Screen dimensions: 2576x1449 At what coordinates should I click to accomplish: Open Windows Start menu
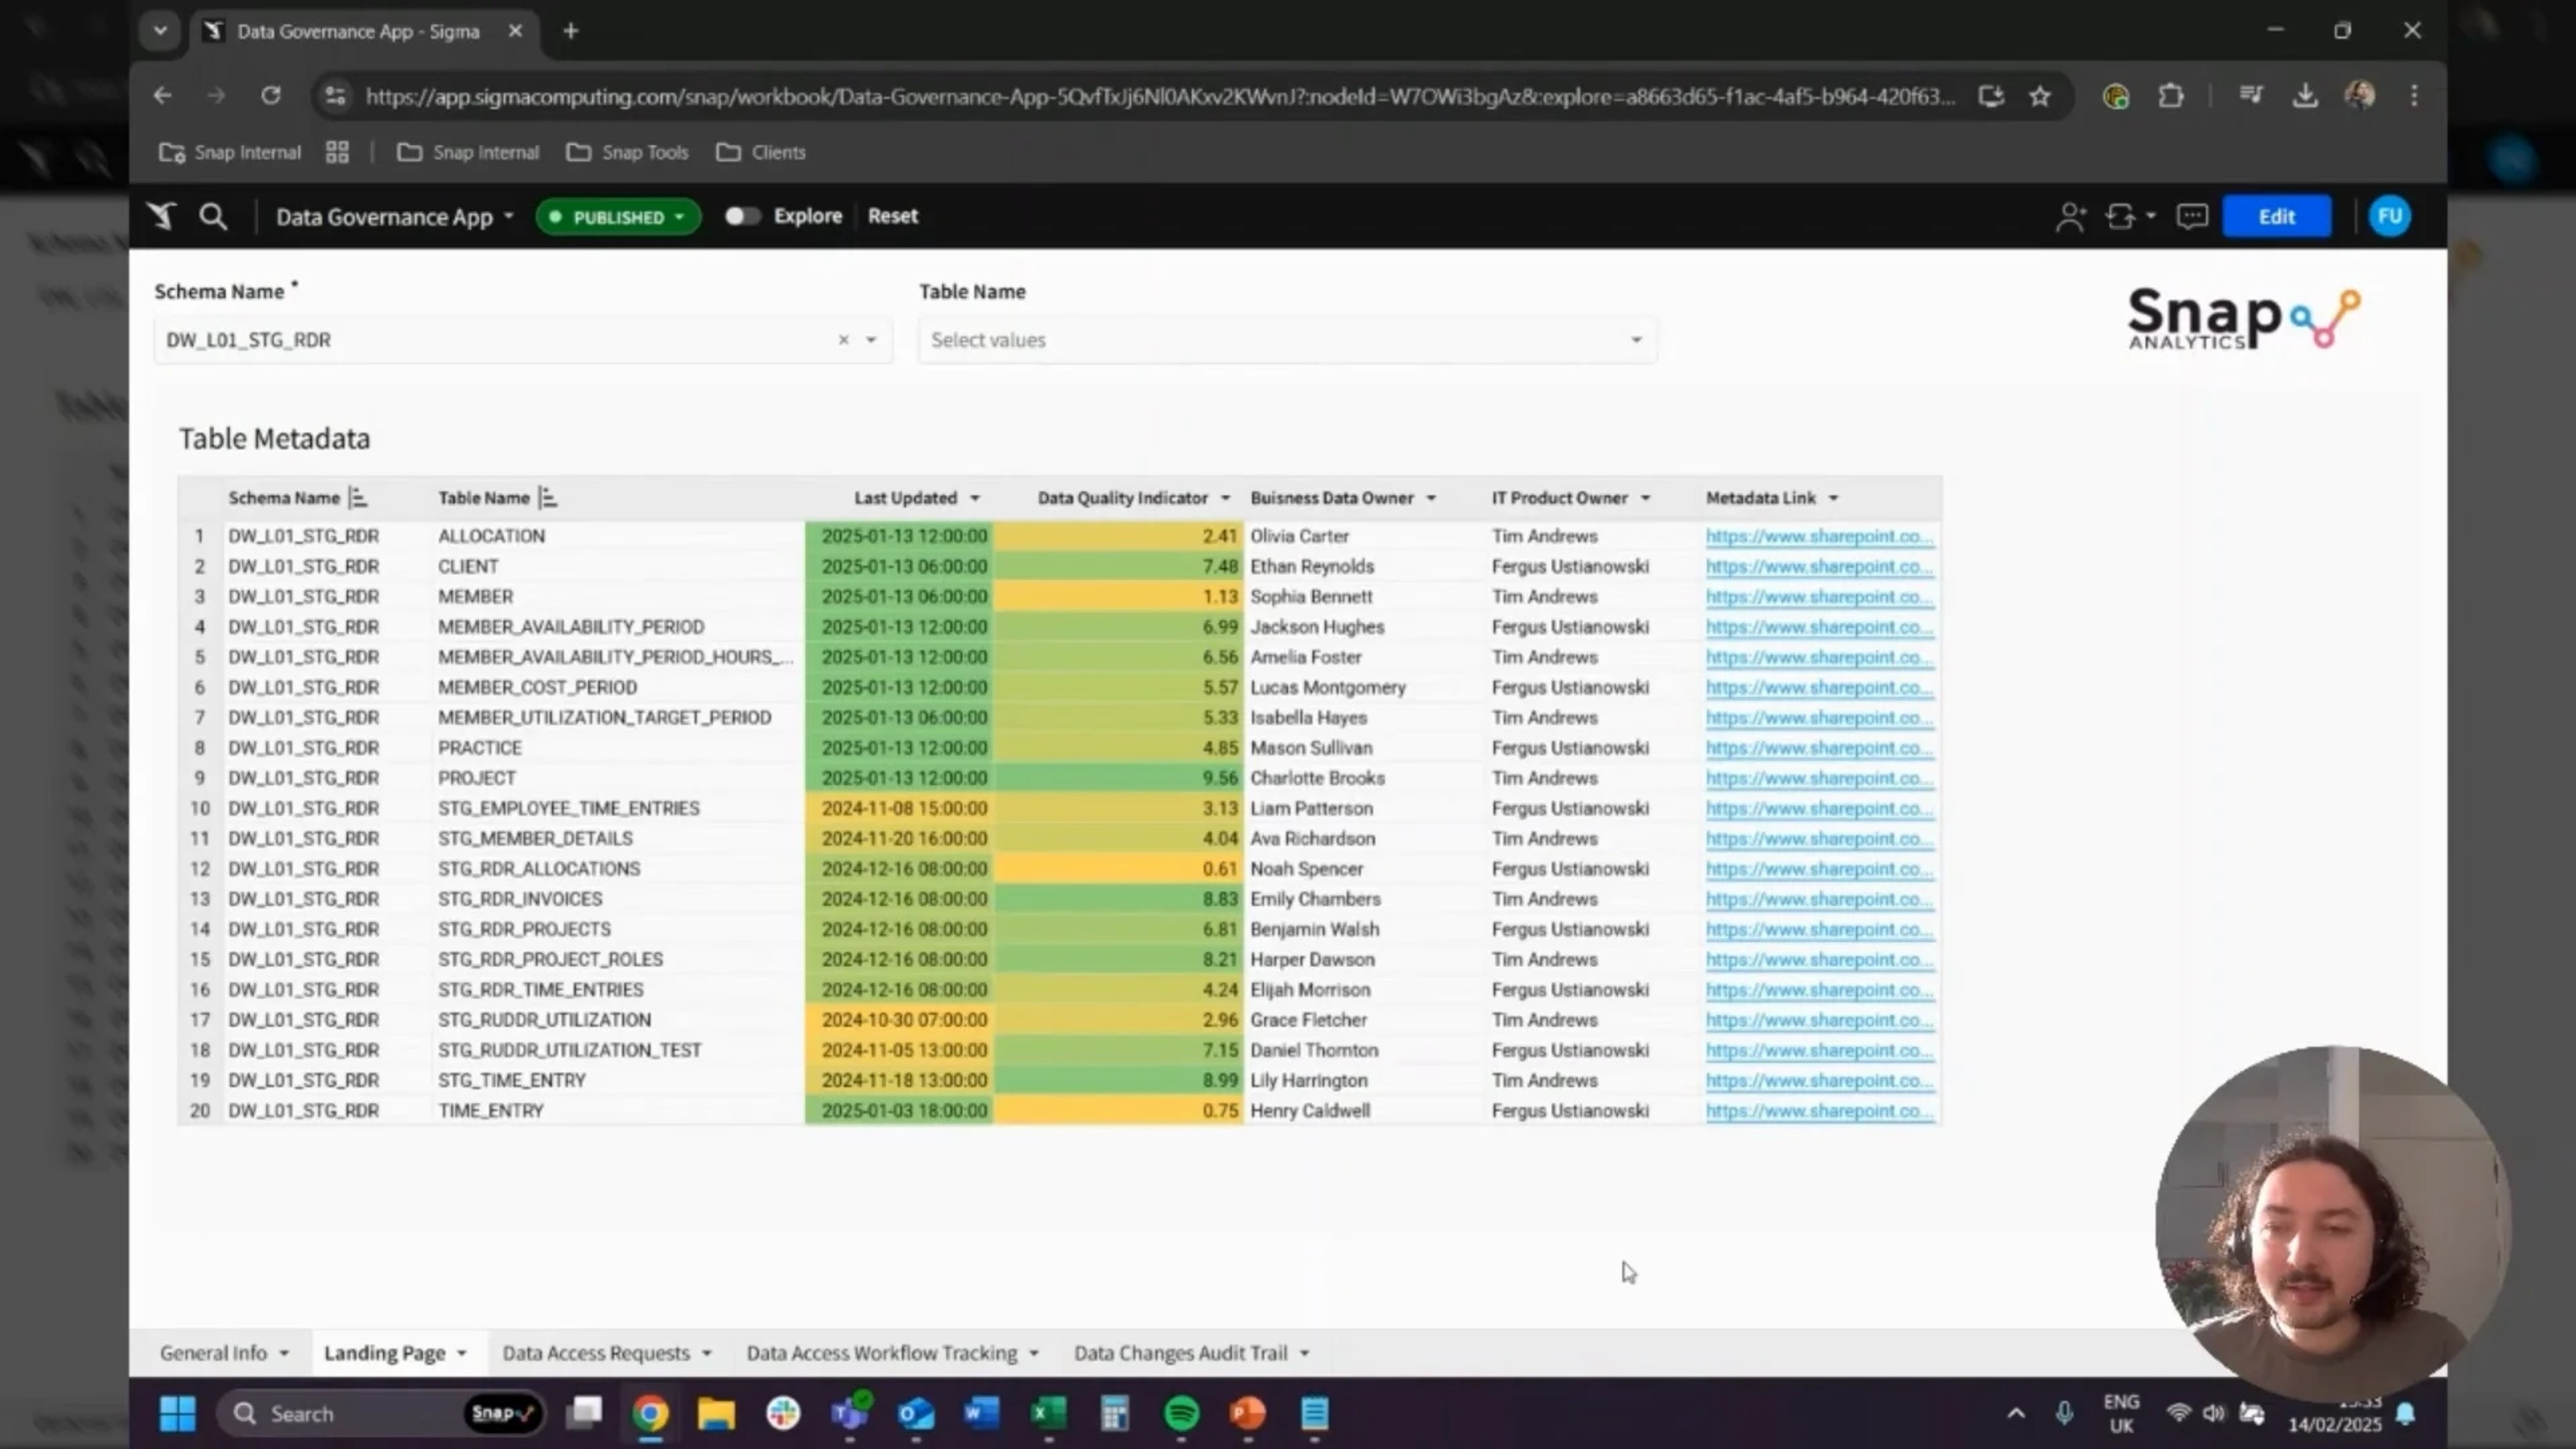(x=178, y=1413)
